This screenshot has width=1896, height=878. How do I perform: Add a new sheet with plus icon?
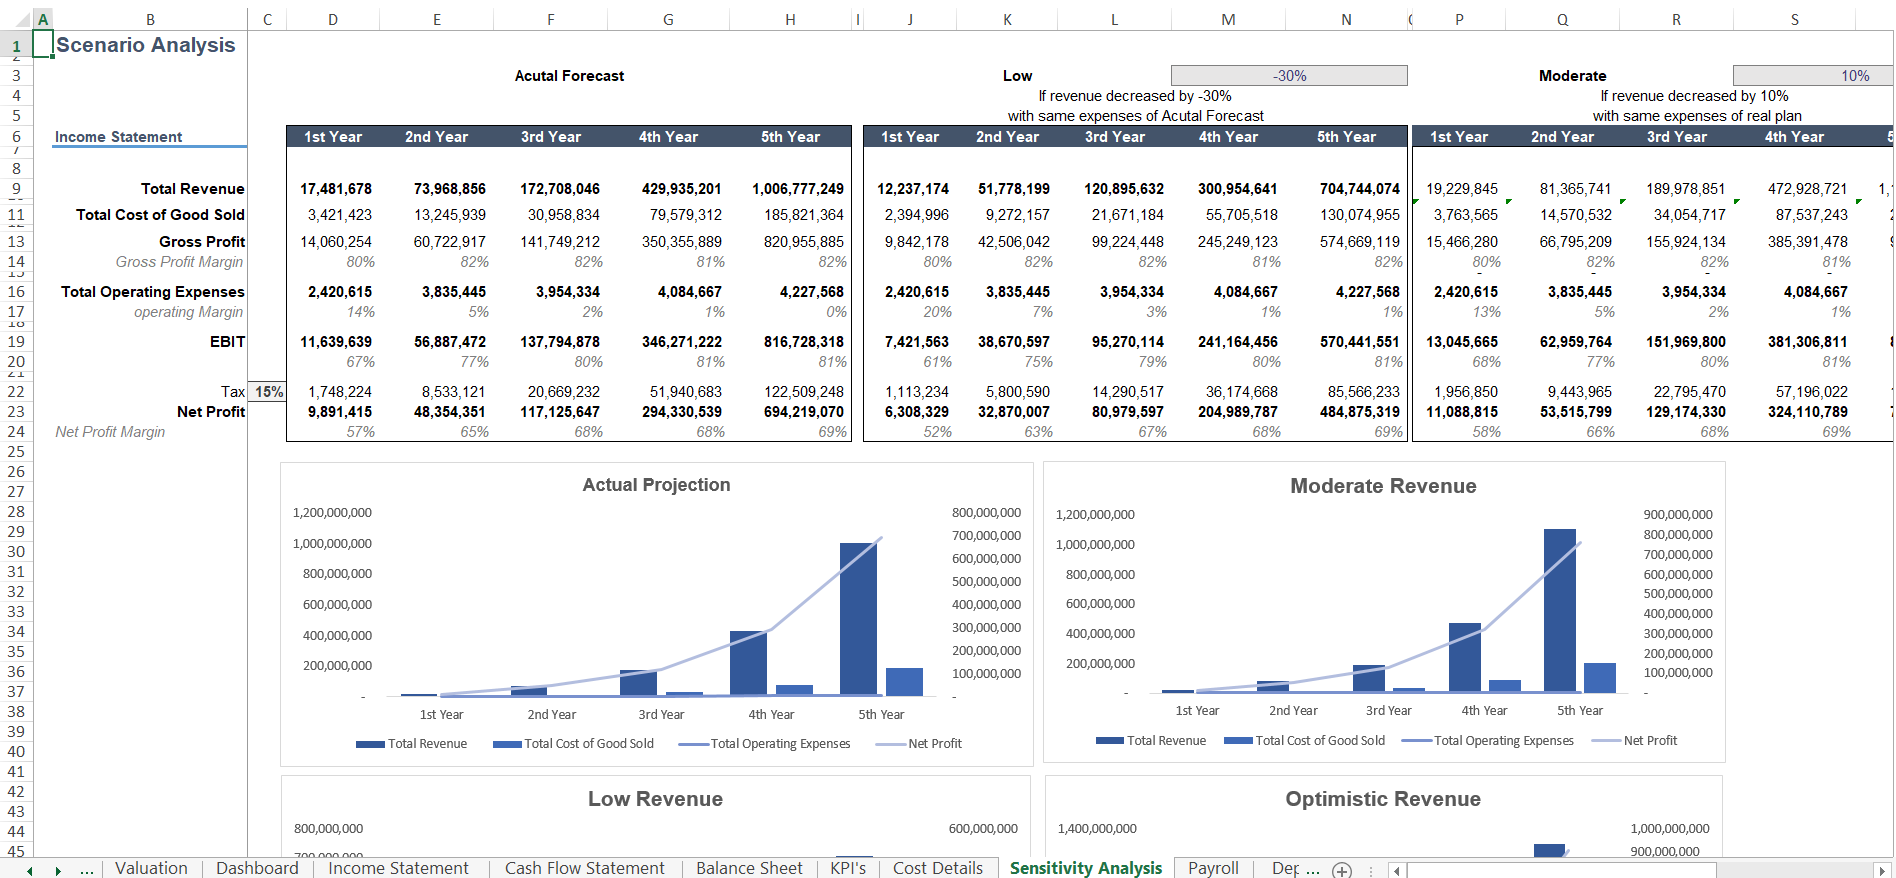[1342, 870]
